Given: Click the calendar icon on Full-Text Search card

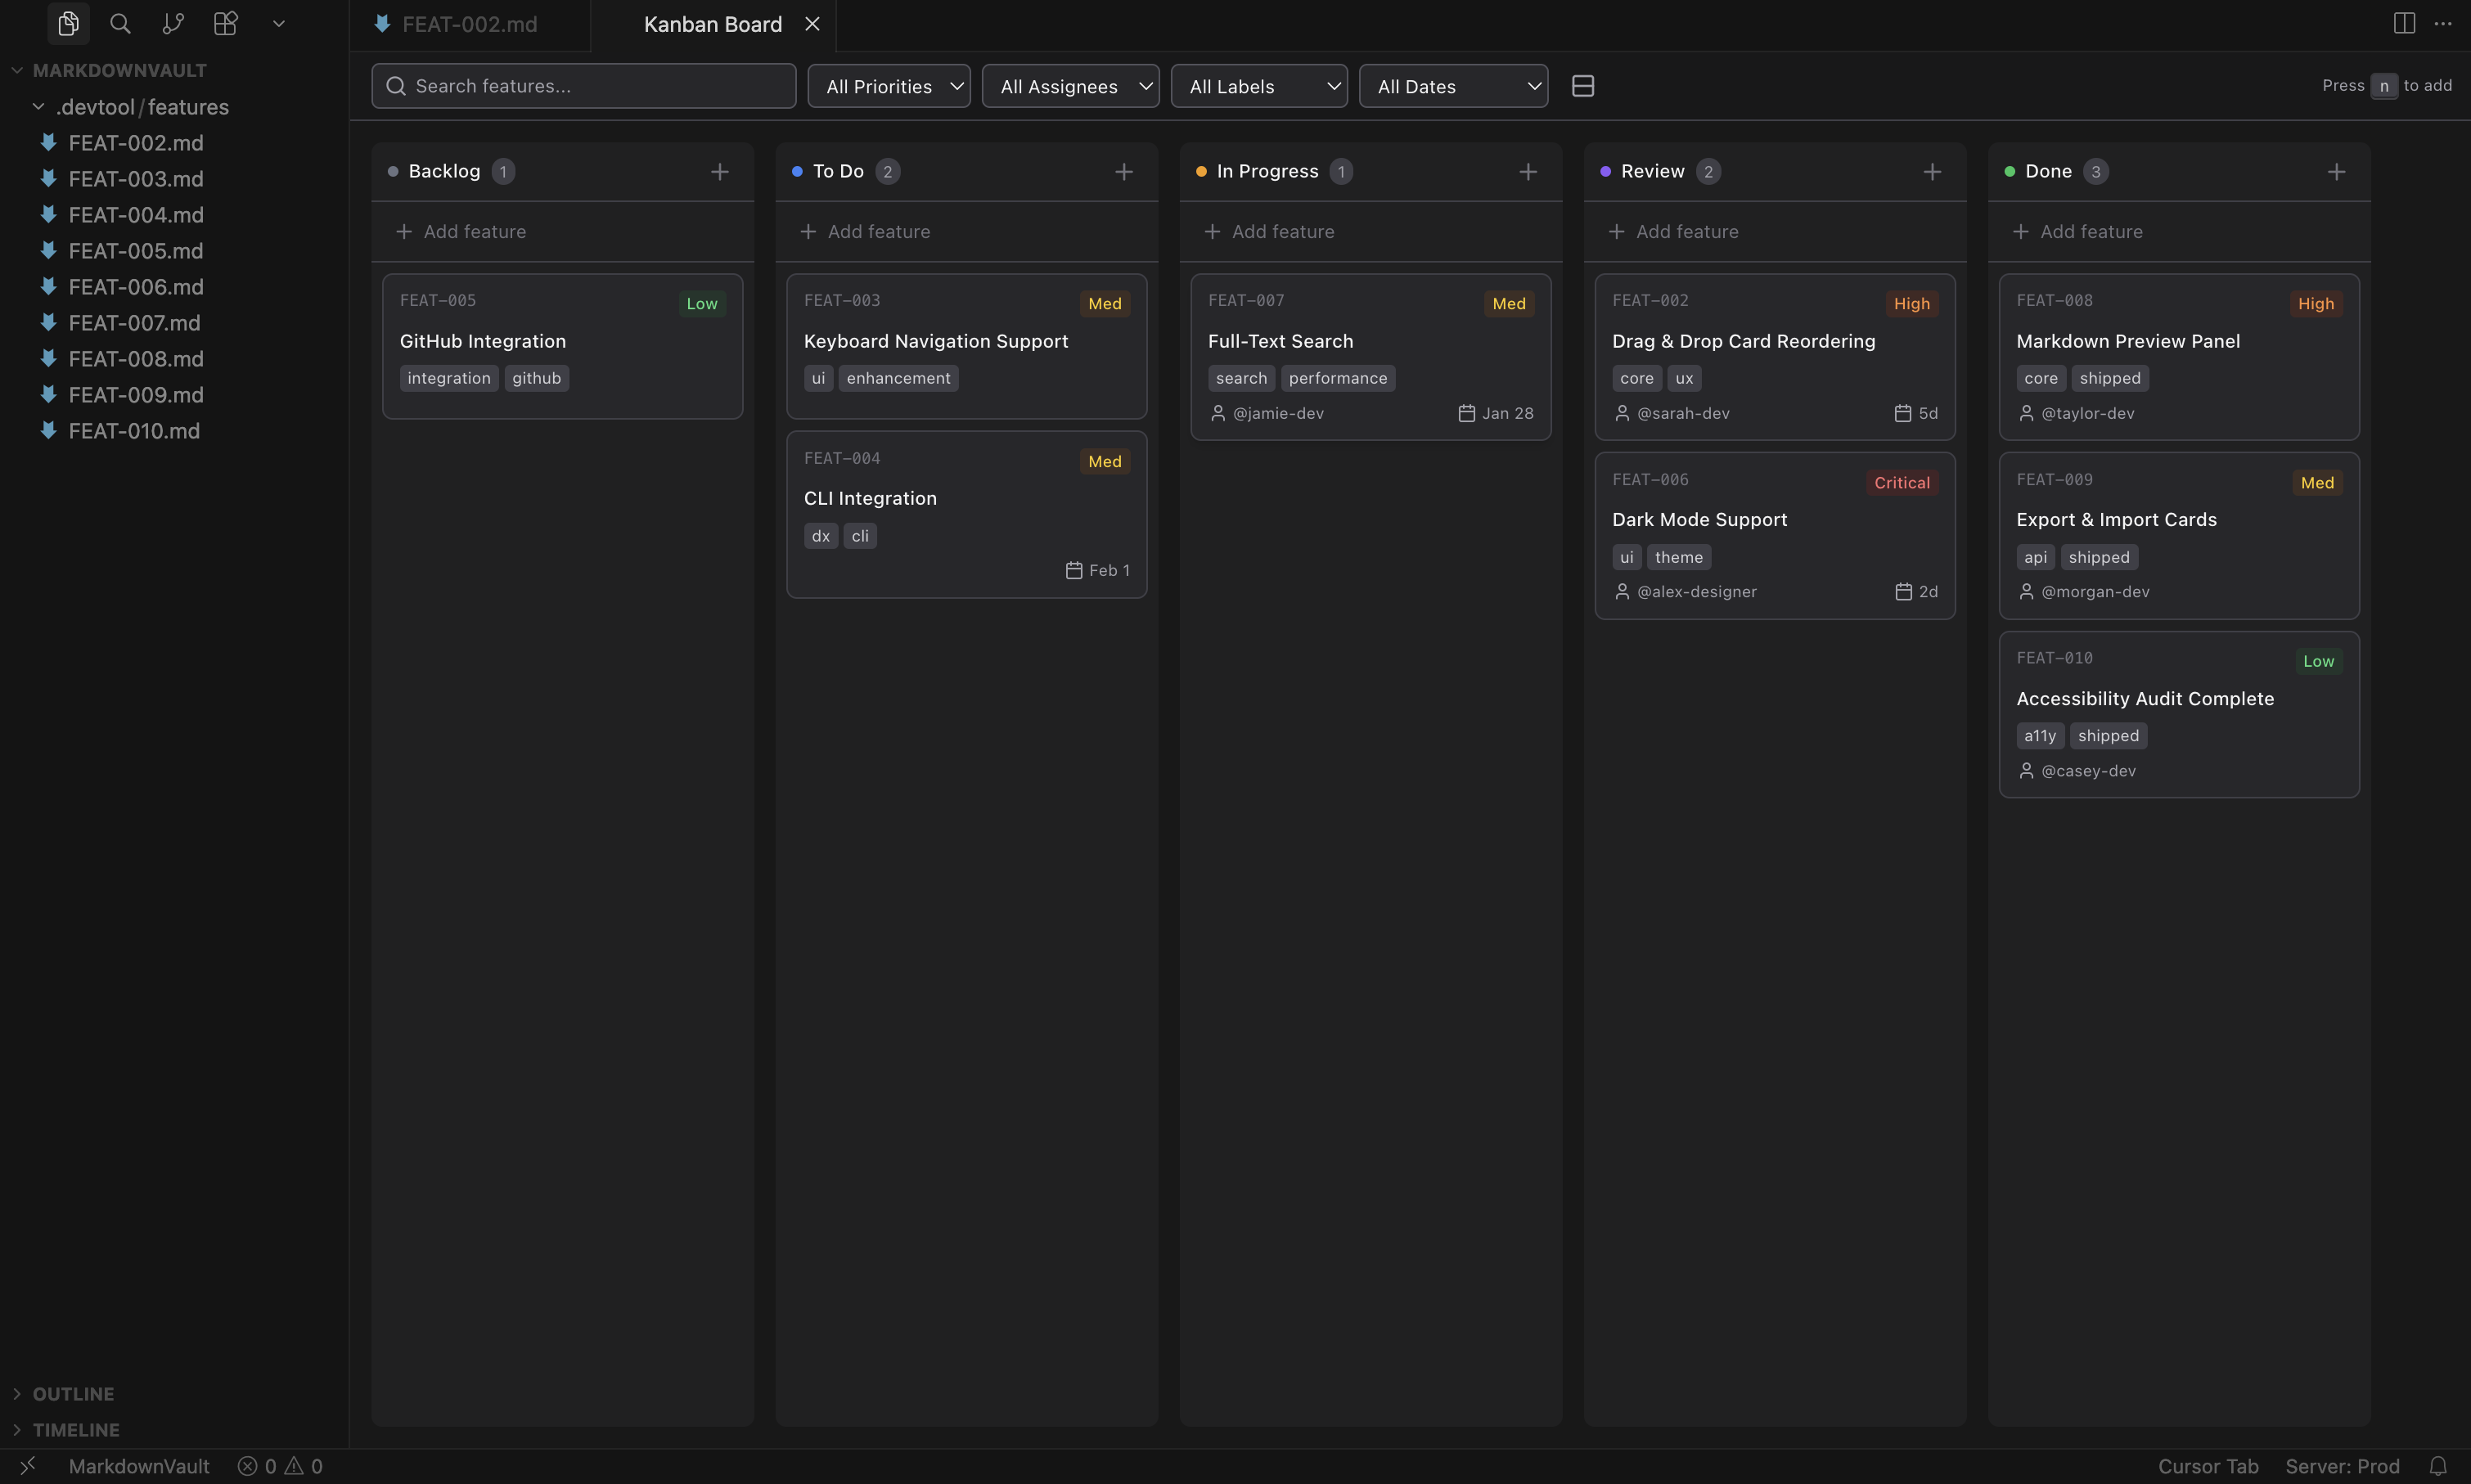Looking at the screenshot, I should (1465, 412).
